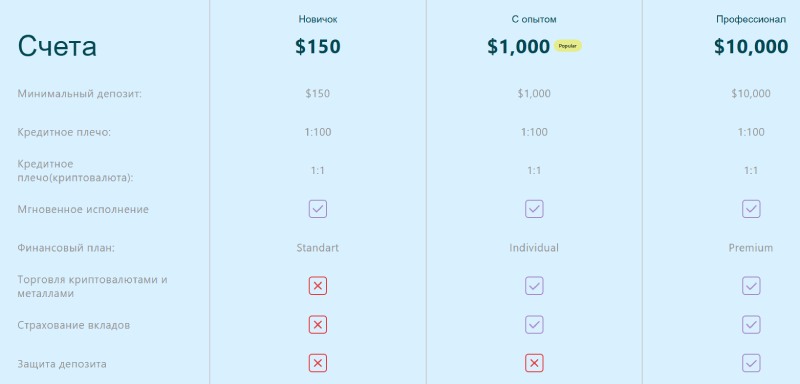The height and width of the screenshot is (384, 800).
Task: Click Страхование вкладов checkmark under Профессионал
Action: tap(751, 325)
